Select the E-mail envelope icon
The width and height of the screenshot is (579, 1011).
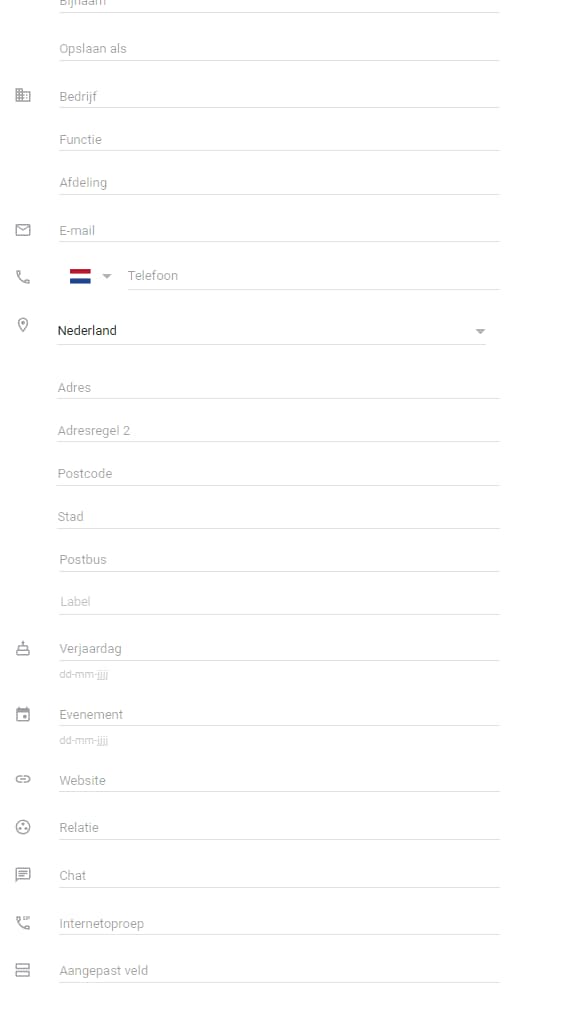coord(22,229)
